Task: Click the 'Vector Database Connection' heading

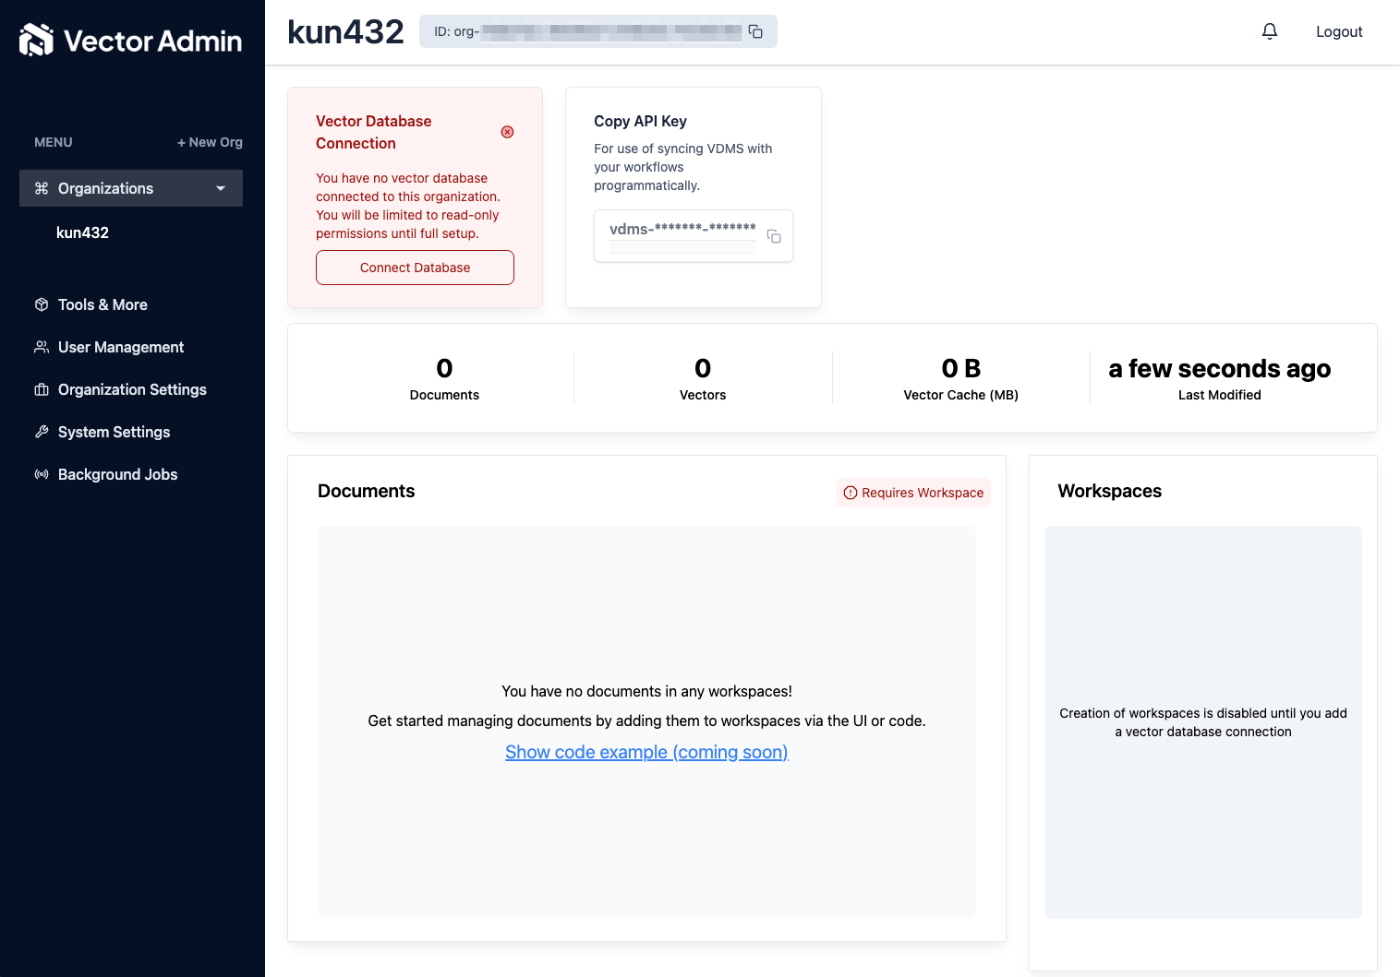Action: (x=374, y=132)
